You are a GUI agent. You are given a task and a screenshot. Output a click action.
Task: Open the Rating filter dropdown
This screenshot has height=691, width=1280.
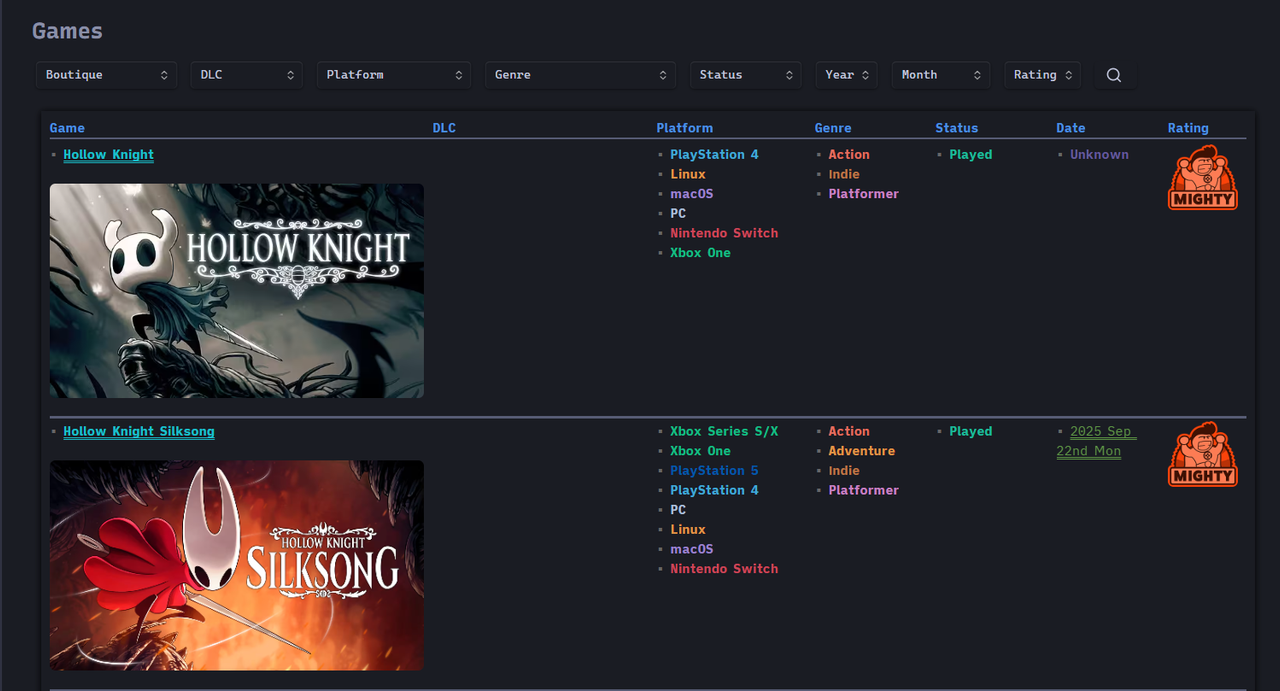coord(1042,75)
